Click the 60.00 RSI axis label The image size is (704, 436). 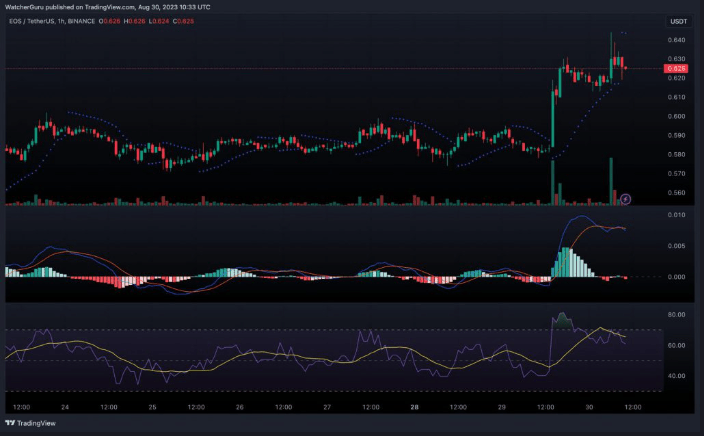(x=676, y=345)
